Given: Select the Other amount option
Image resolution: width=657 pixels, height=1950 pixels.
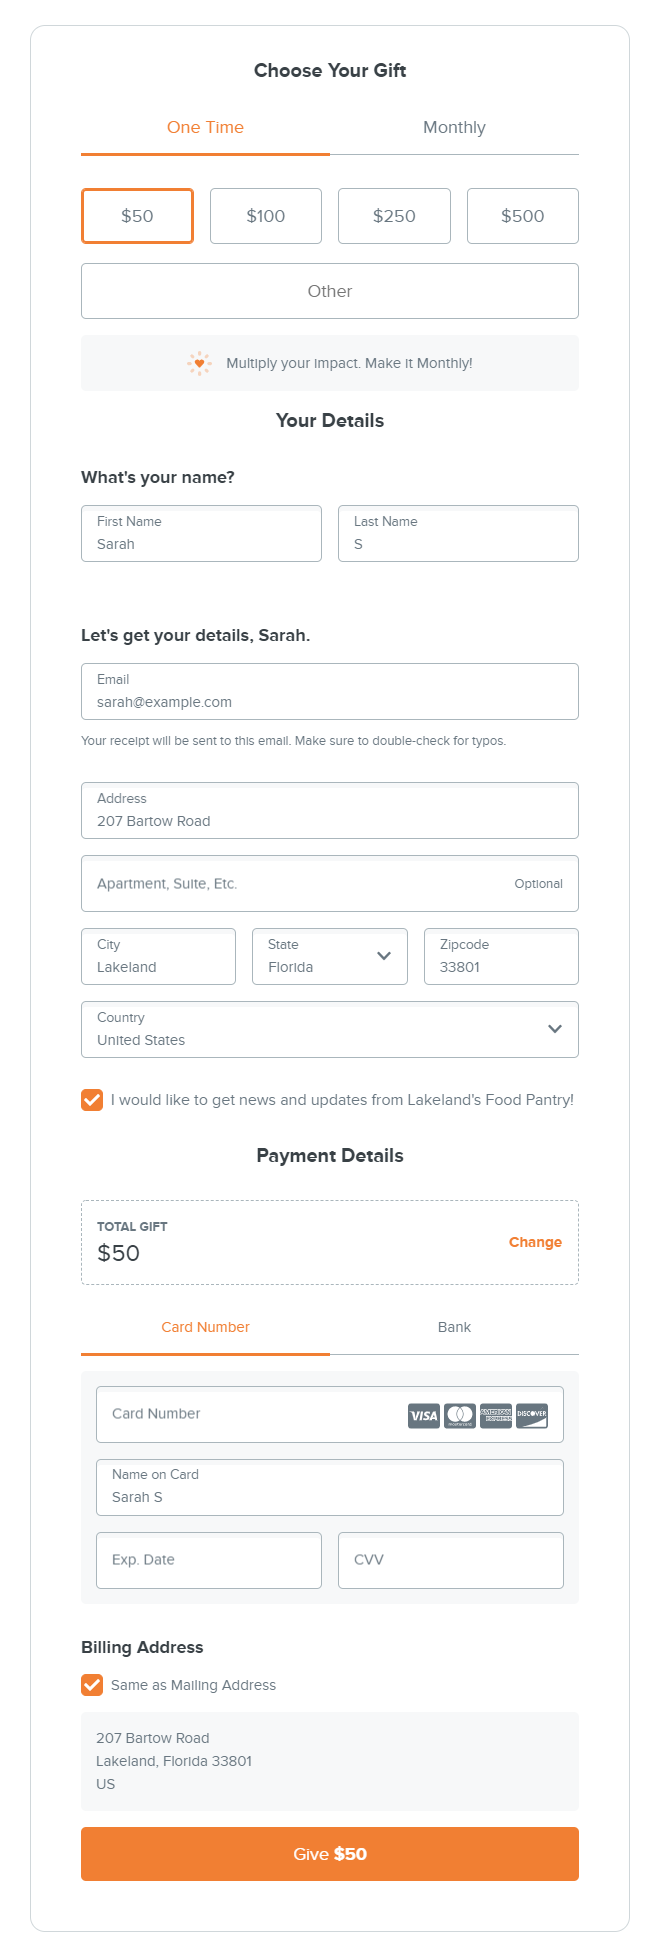Looking at the screenshot, I should tap(330, 291).
